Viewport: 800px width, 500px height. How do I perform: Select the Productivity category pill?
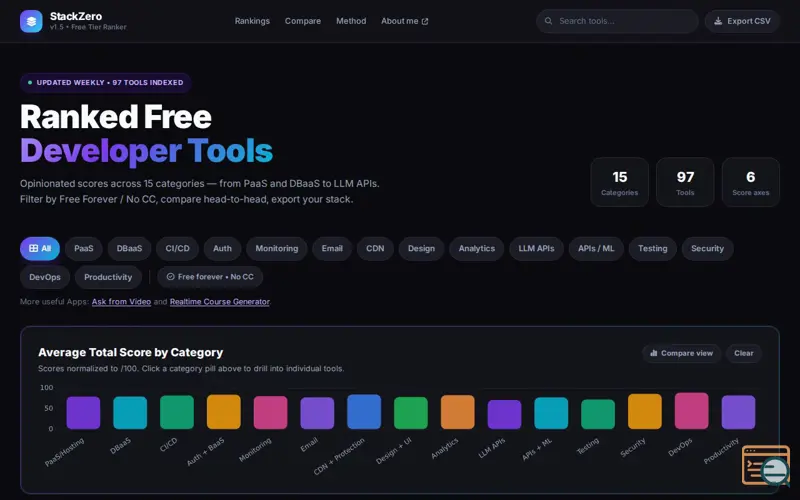(108, 277)
